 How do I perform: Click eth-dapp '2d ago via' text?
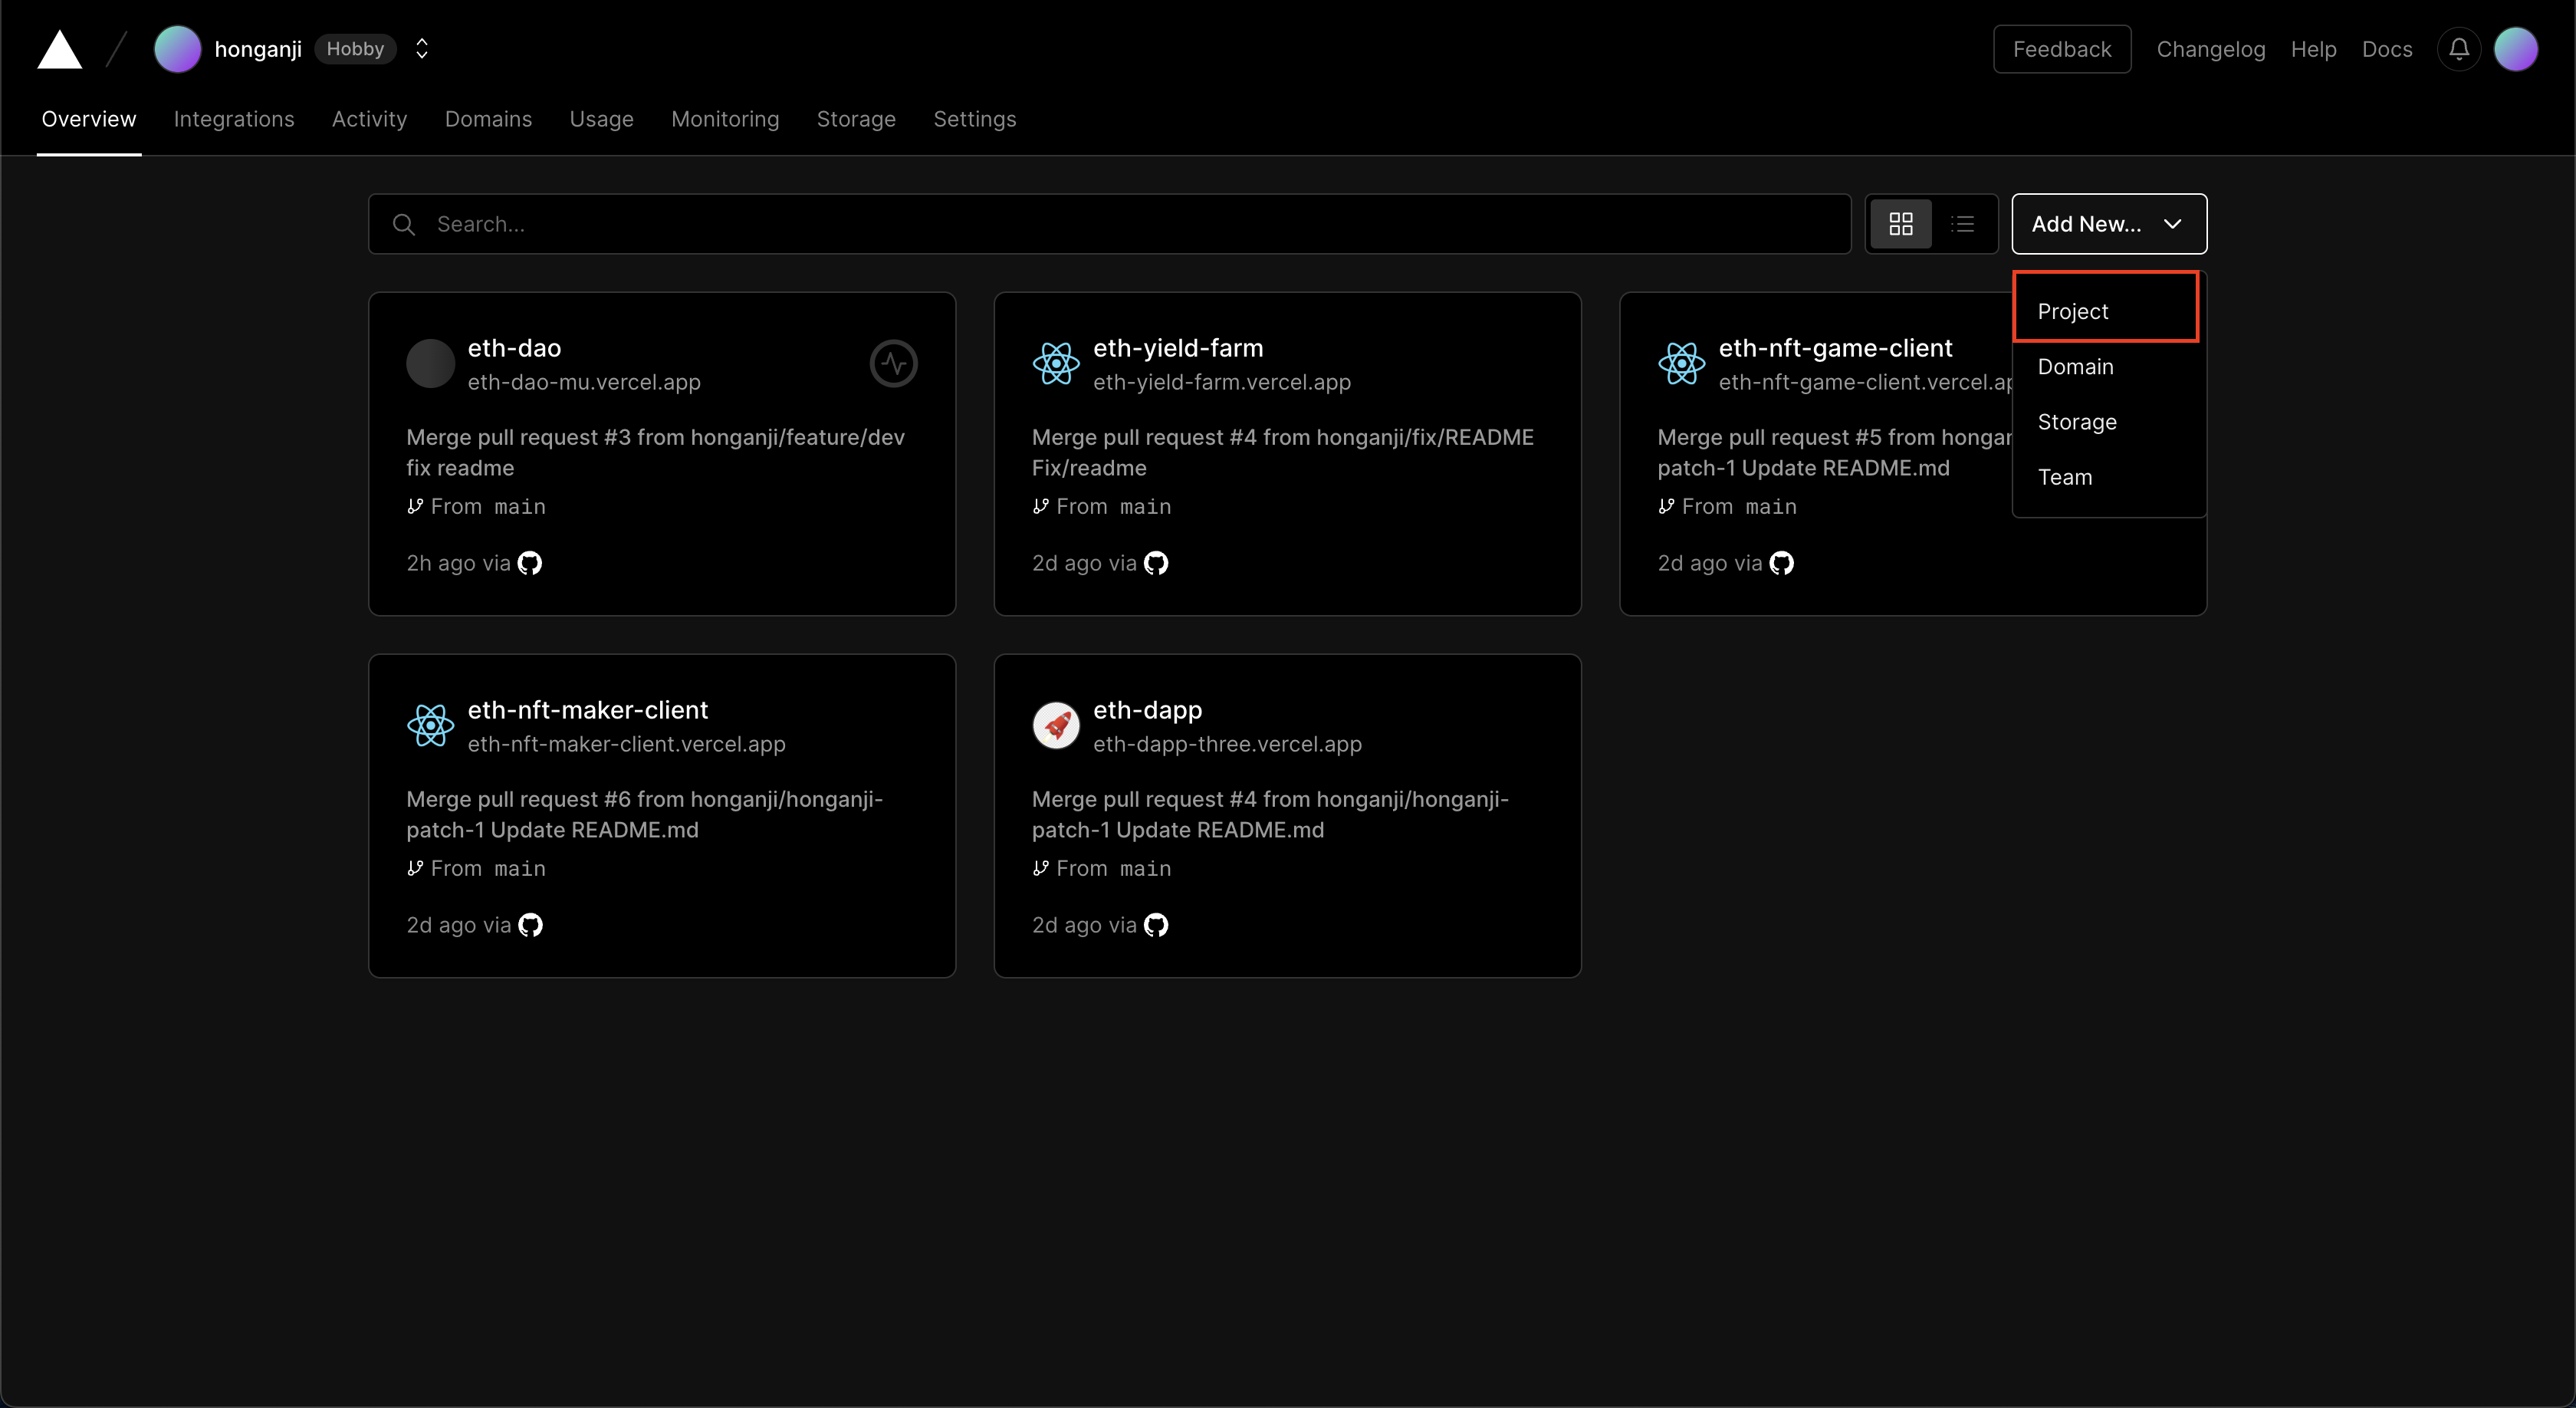click(1084, 925)
